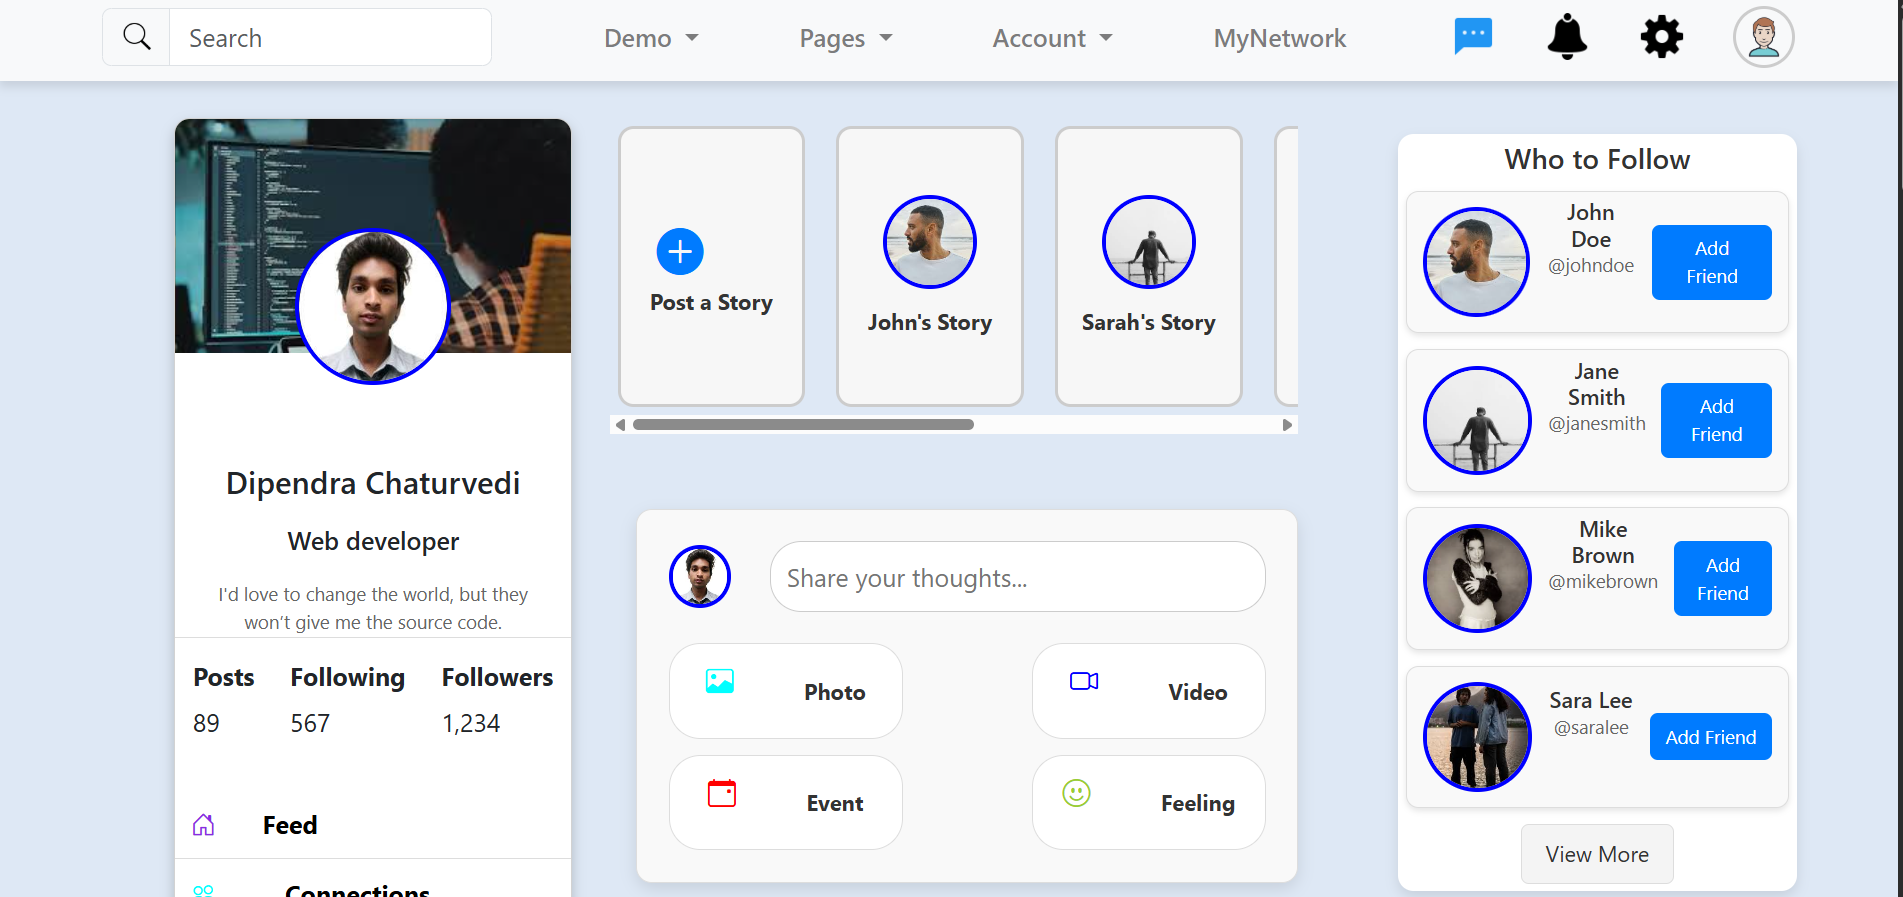Image resolution: width=1903 pixels, height=897 pixels.
Task: Add Sara Lee as friend
Action: pos(1711,737)
